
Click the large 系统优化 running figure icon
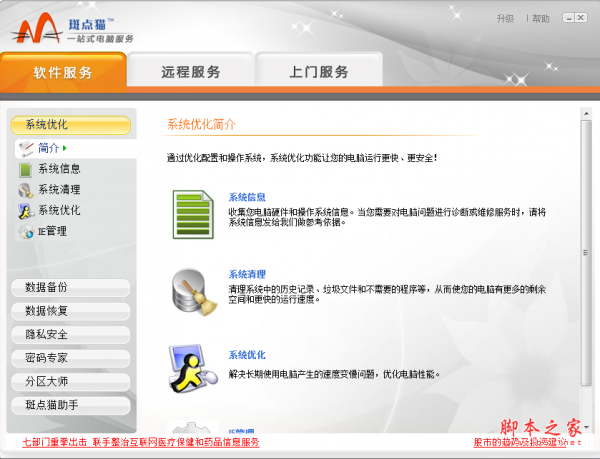tap(193, 369)
